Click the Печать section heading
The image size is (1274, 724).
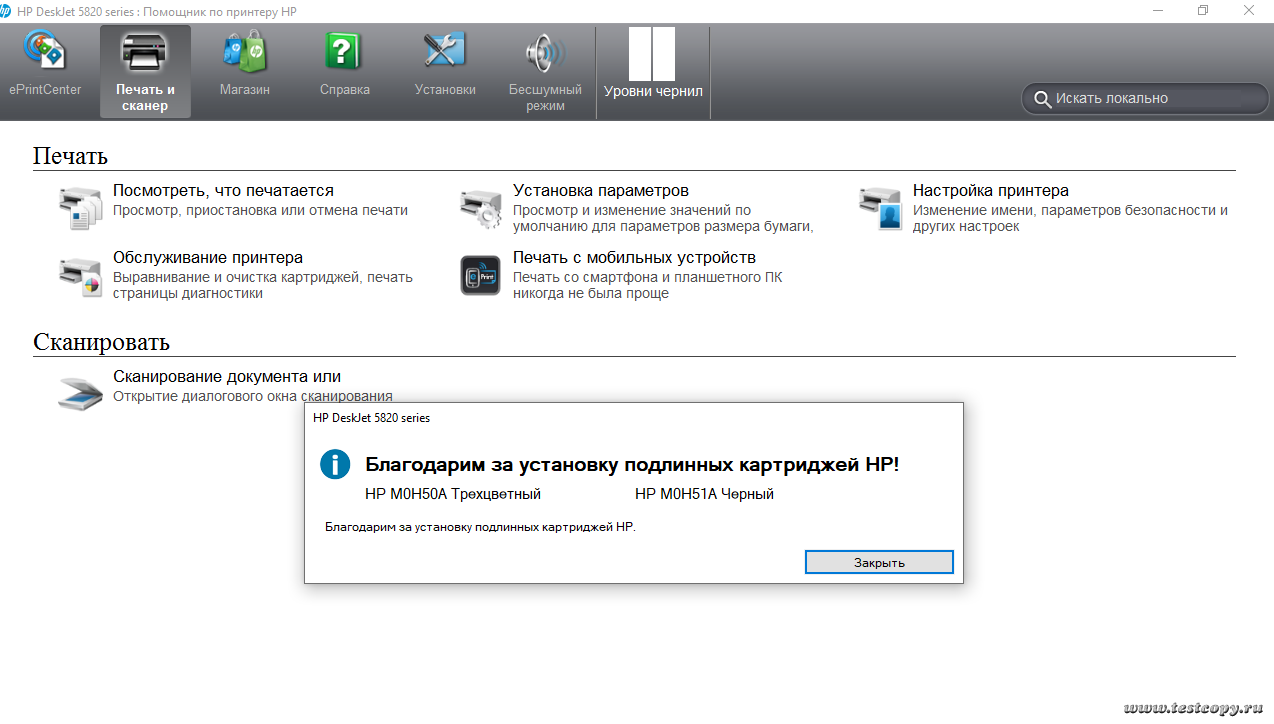point(70,156)
